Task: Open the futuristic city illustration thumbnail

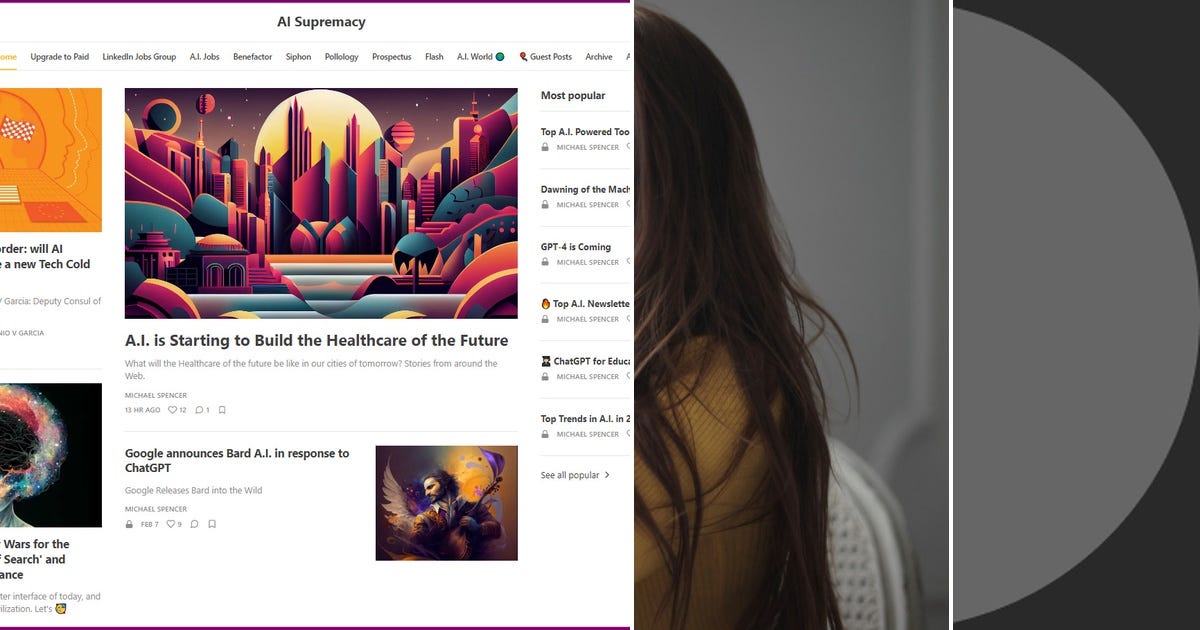Action: pos(321,203)
